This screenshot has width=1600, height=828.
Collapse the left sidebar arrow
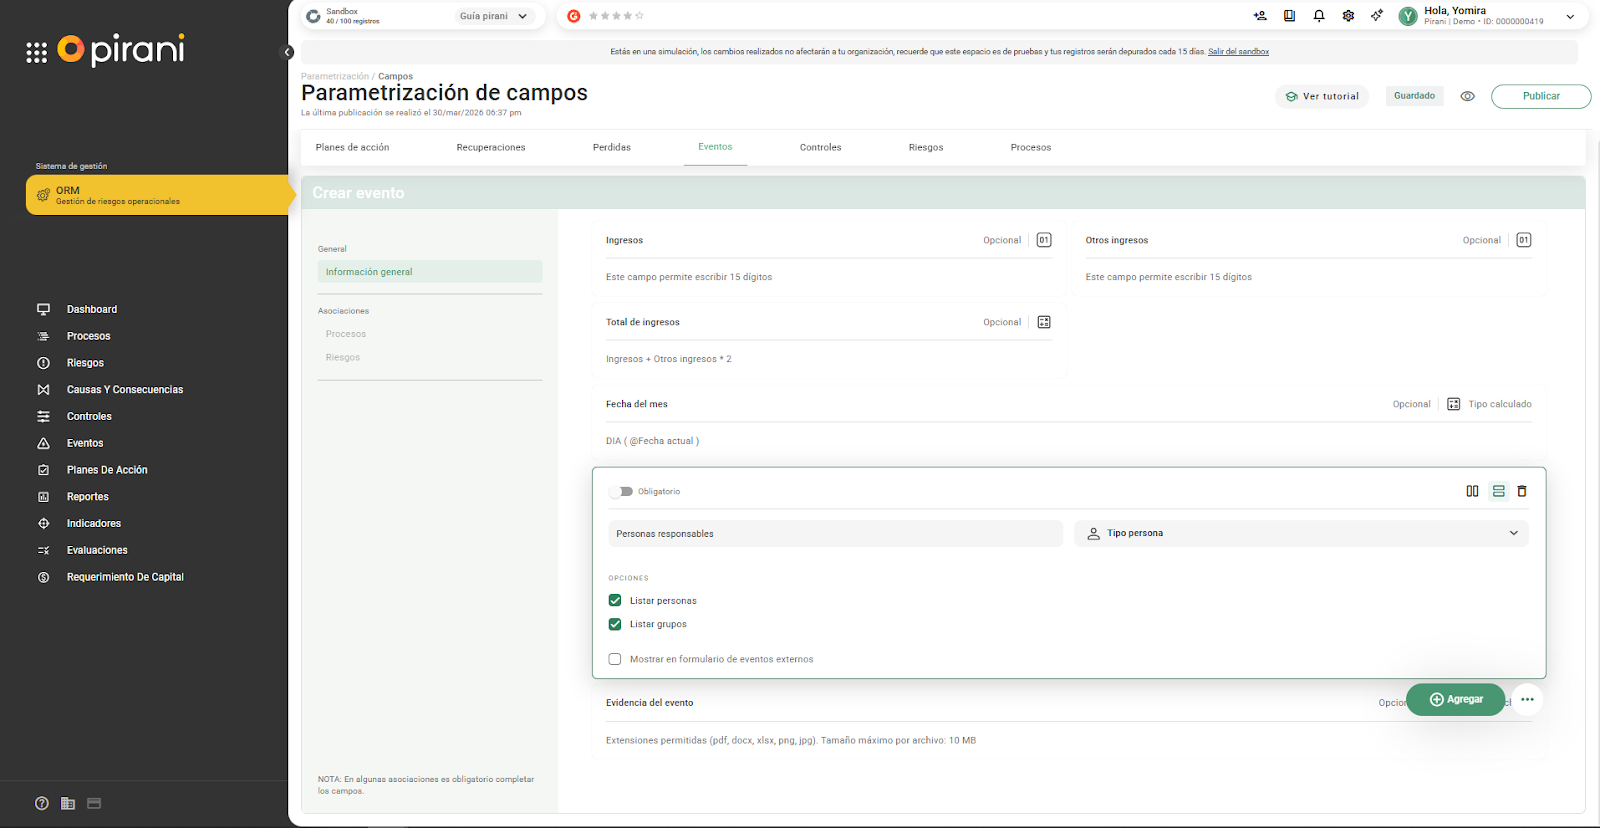288,52
